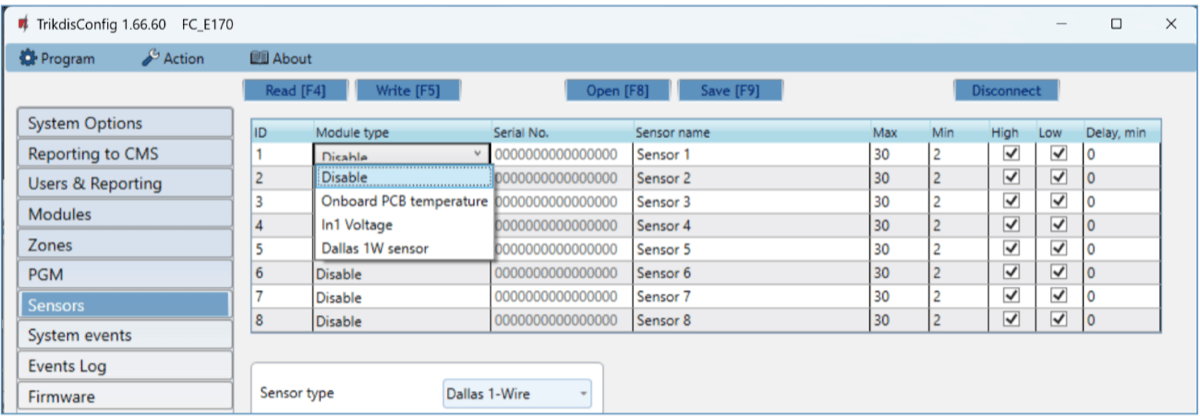Click the TrikdisConfig app icon in title bar
Image resolution: width=1200 pixels, height=416 pixels.
pos(21,24)
